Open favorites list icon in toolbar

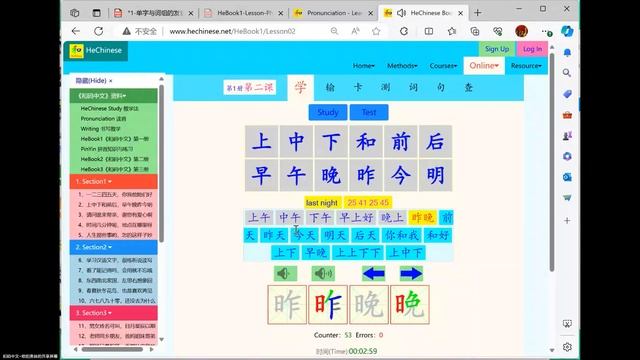click(451, 31)
